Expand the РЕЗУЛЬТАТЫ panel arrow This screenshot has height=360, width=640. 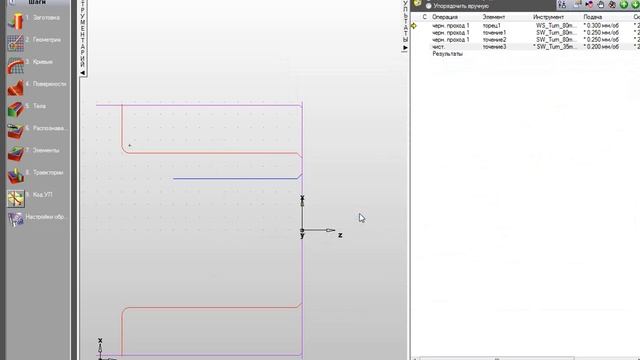pos(405,48)
